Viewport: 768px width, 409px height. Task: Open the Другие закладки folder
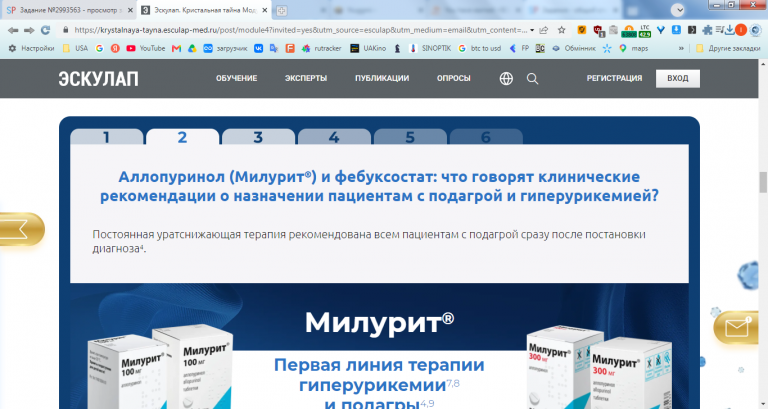pyautogui.click(x=728, y=48)
